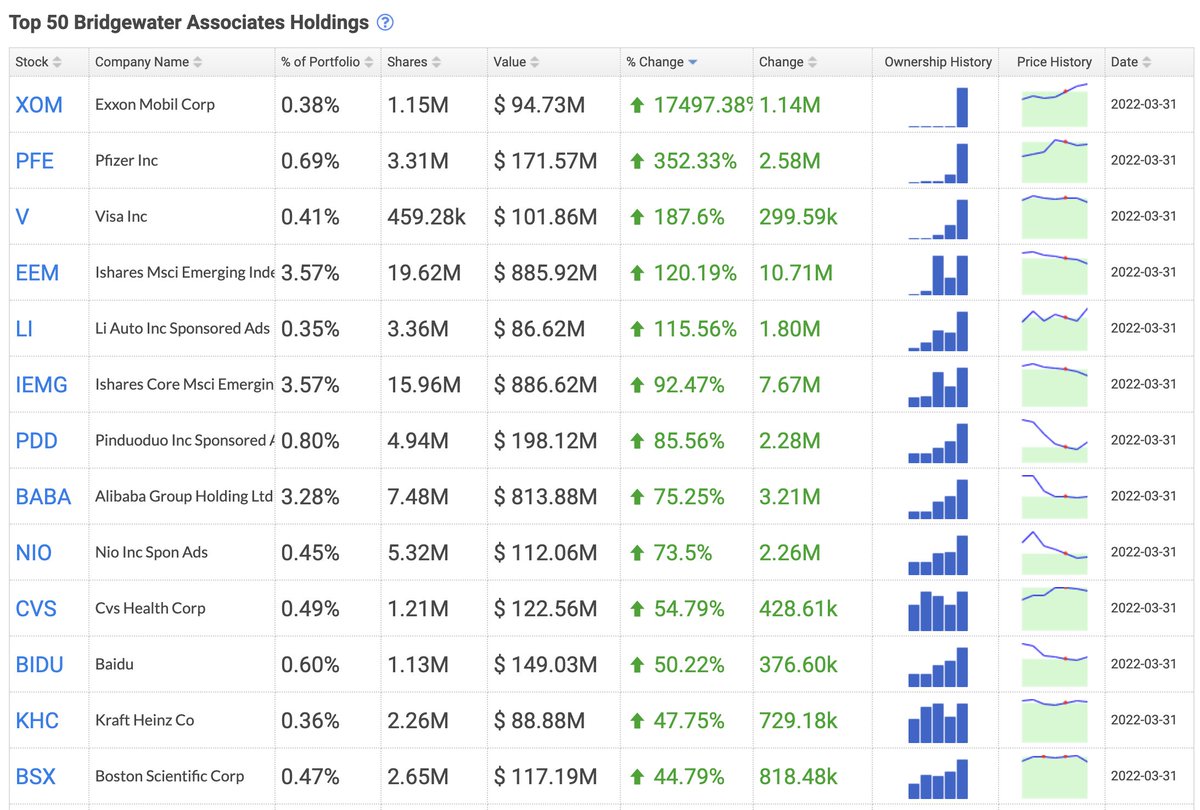Click the 352.33% change value
Image resolution: width=1200 pixels, height=810 pixels.
pyautogui.click(x=695, y=161)
